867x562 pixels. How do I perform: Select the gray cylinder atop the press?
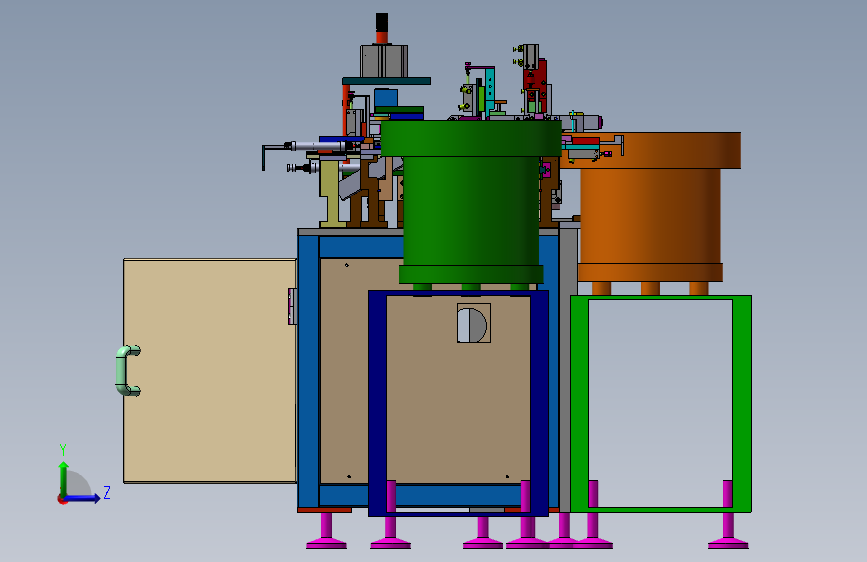[x=384, y=61]
